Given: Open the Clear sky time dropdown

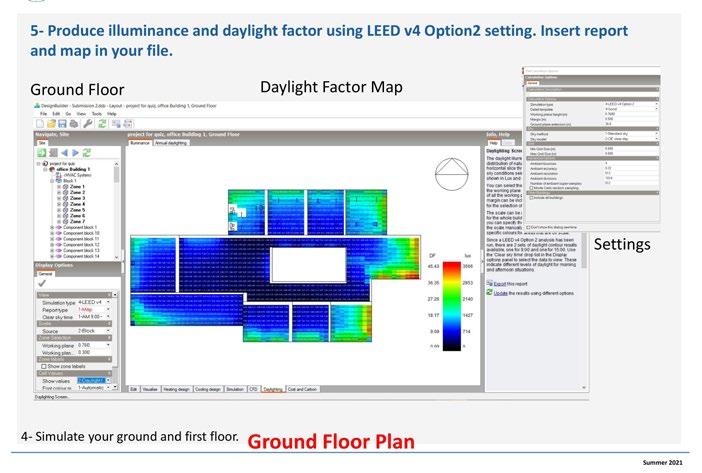Looking at the screenshot, I should click(108, 317).
